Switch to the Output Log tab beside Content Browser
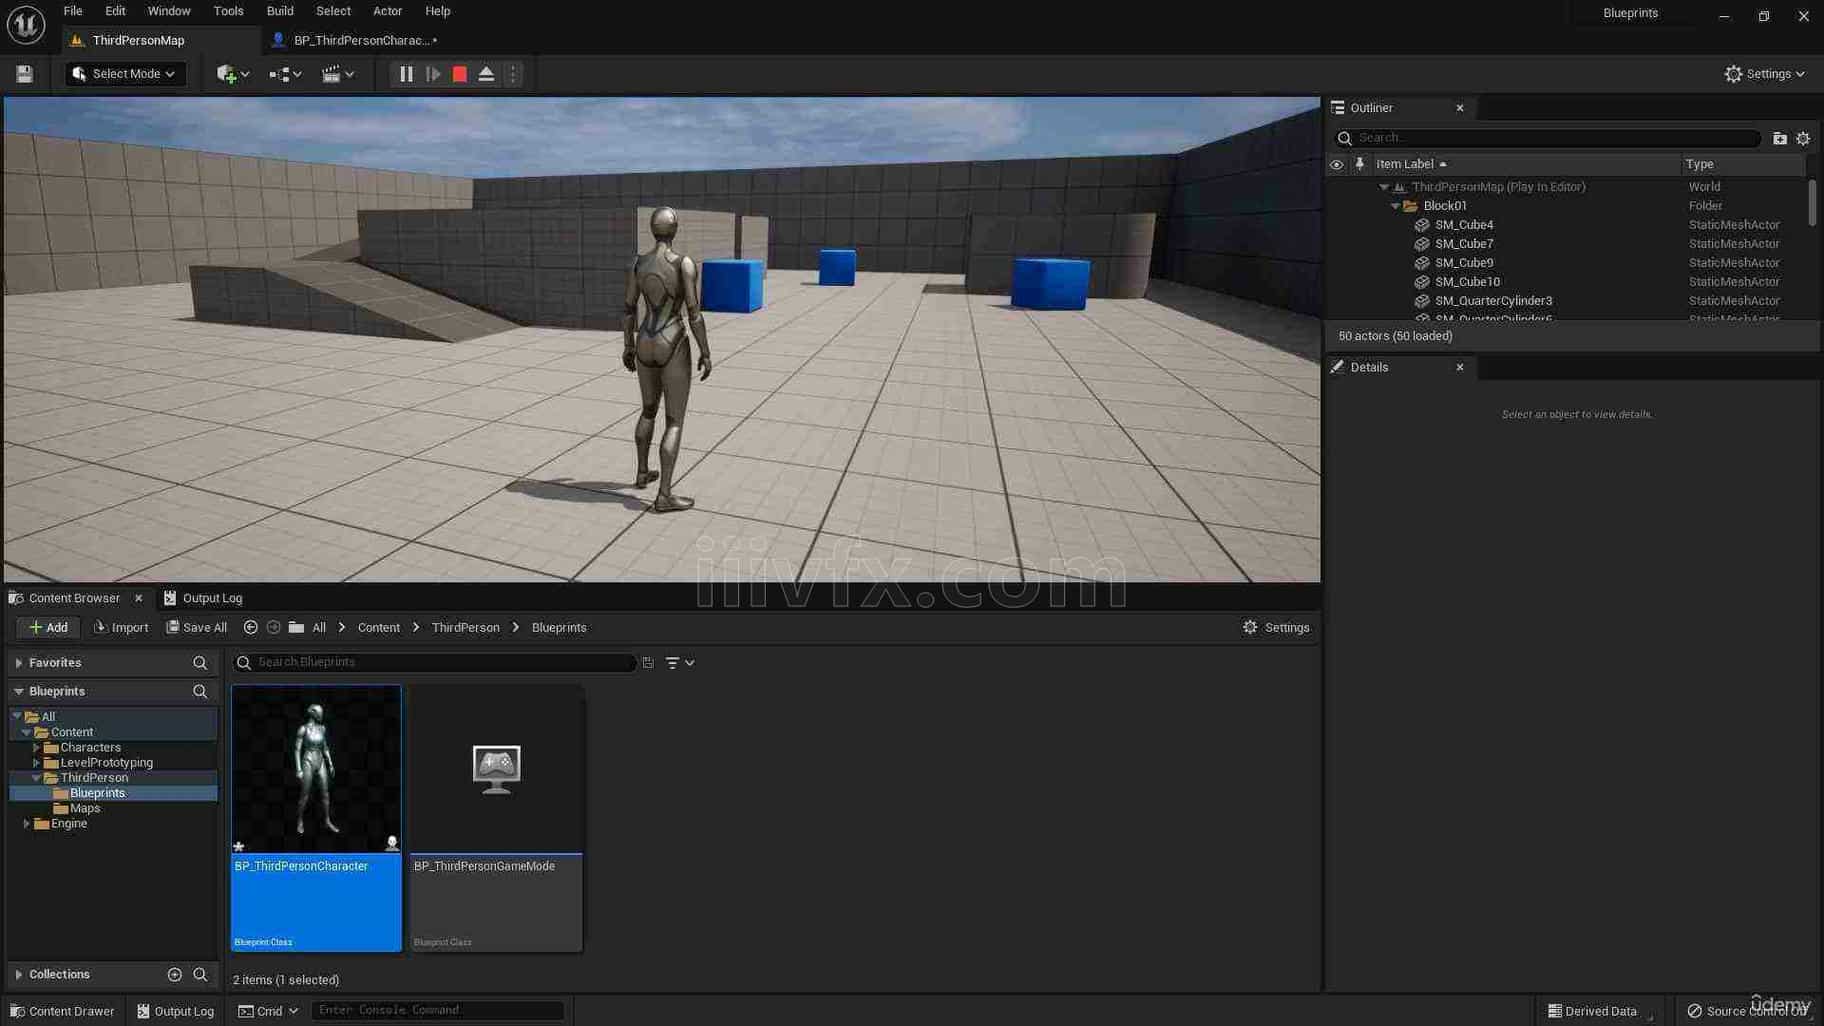 (x=203, y=598)
